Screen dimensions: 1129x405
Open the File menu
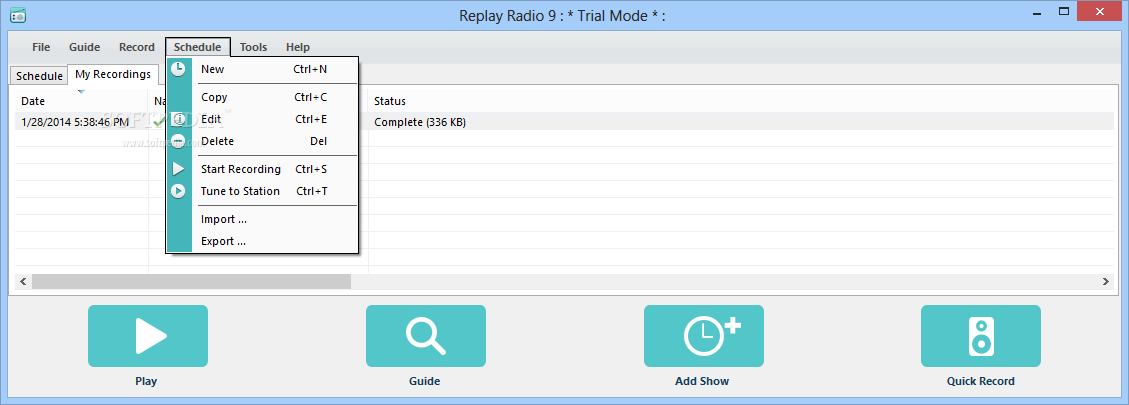click(x=41, y=47)
